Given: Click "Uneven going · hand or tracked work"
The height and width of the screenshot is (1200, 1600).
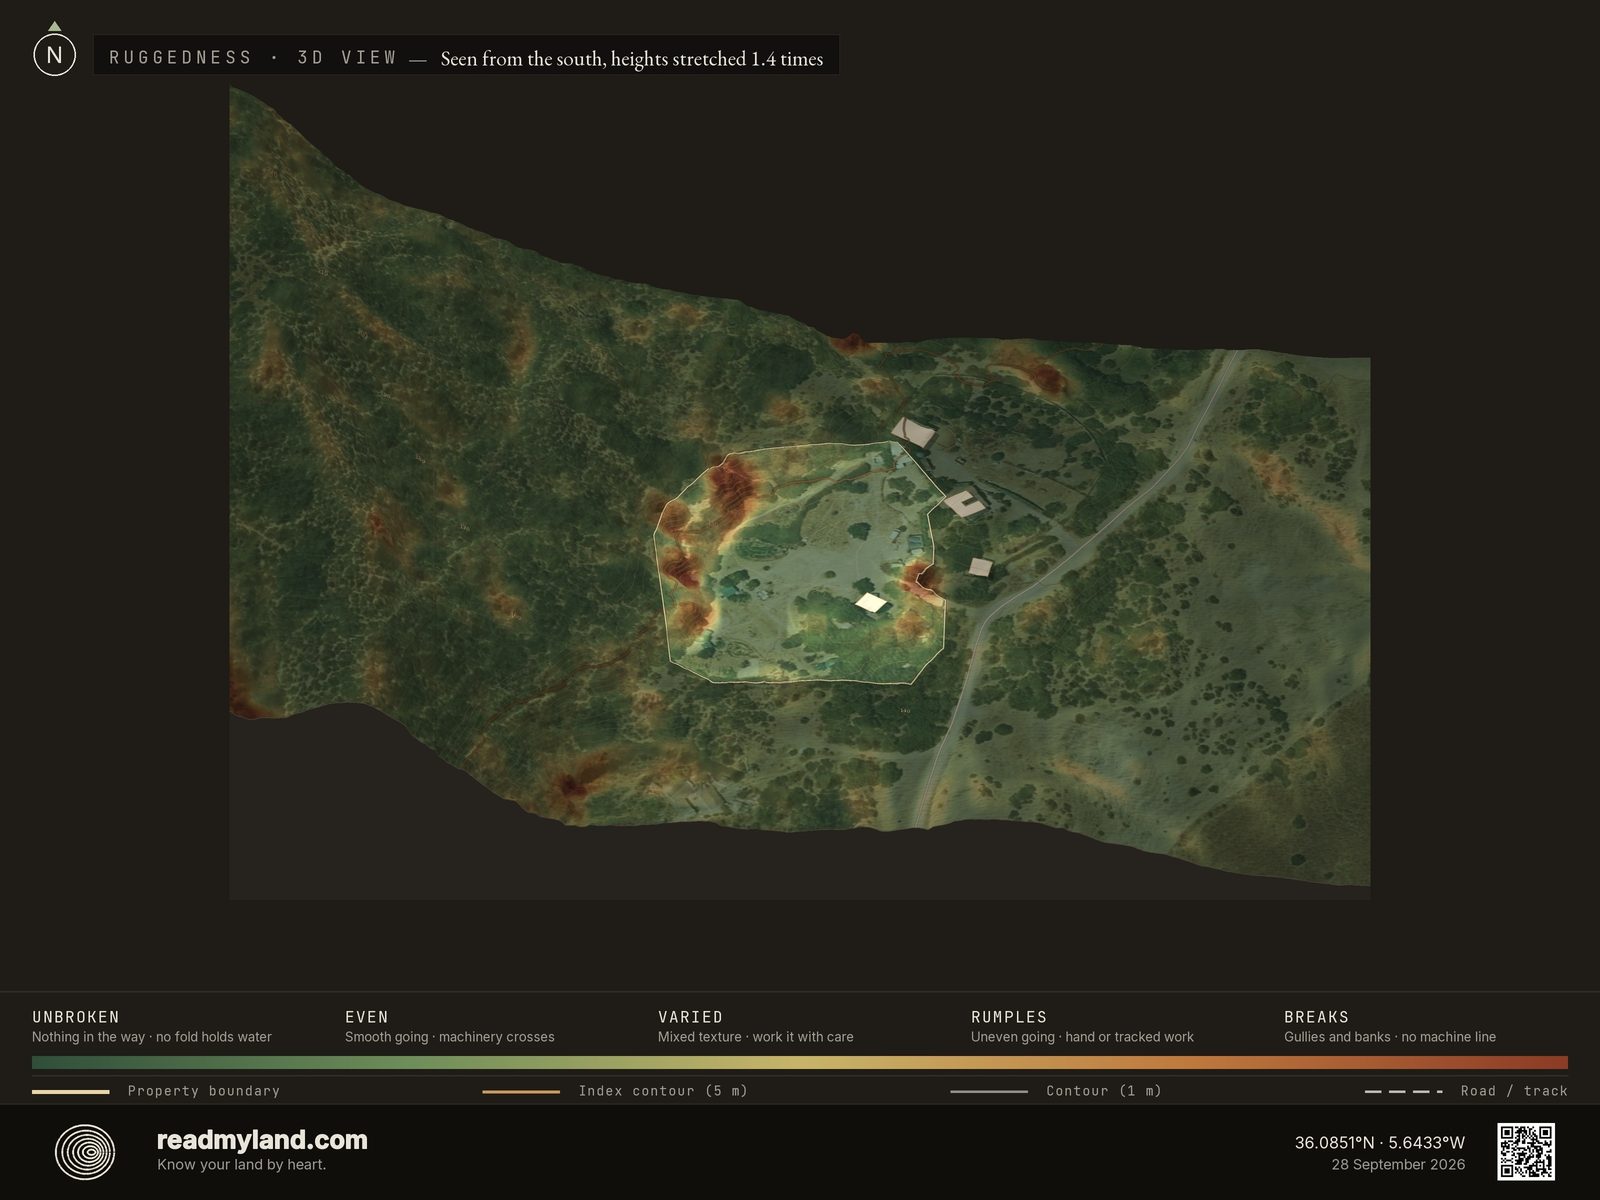Looking at the screenshot, I should point(1082,1037).
